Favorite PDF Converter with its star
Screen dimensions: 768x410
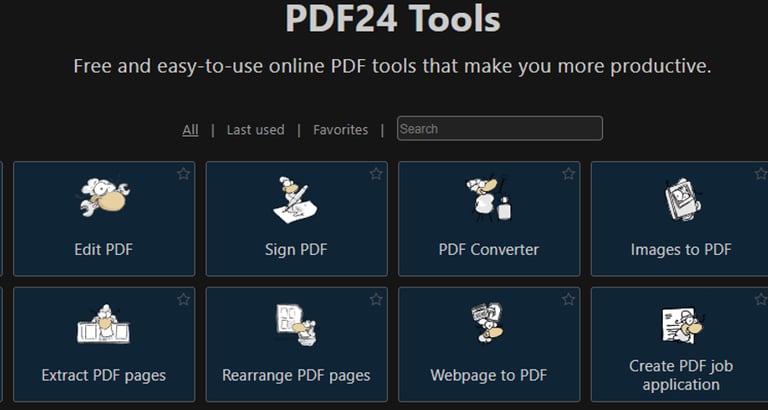[568, 174]
